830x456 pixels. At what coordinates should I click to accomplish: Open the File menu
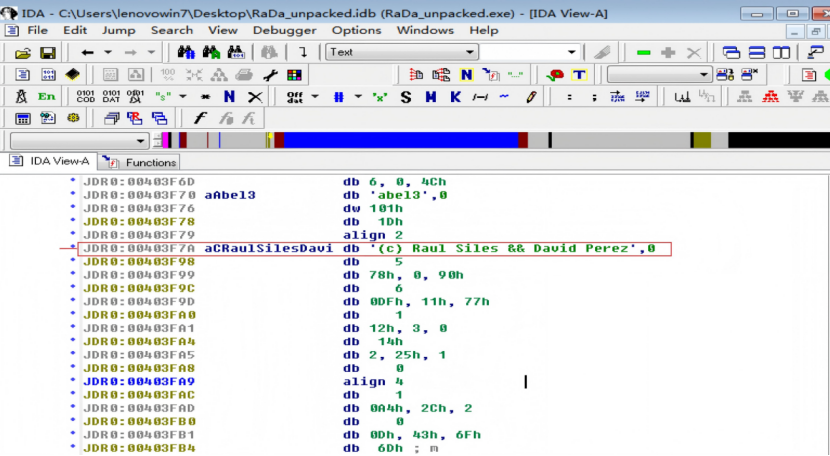point(37,30)
